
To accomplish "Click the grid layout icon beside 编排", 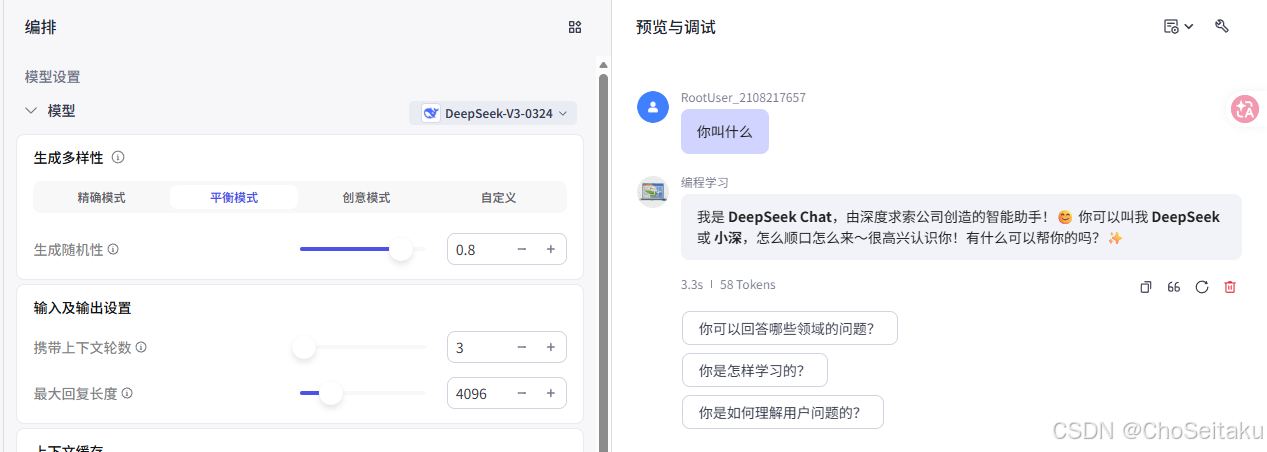I will click(575, 27).
